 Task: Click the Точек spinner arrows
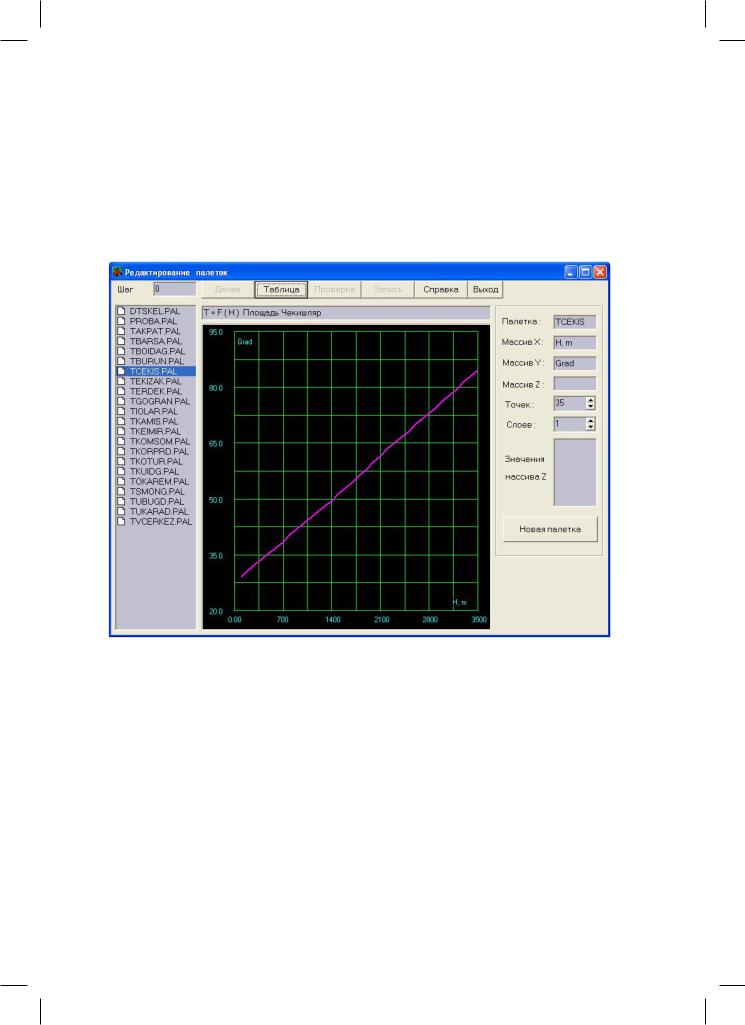591,403
